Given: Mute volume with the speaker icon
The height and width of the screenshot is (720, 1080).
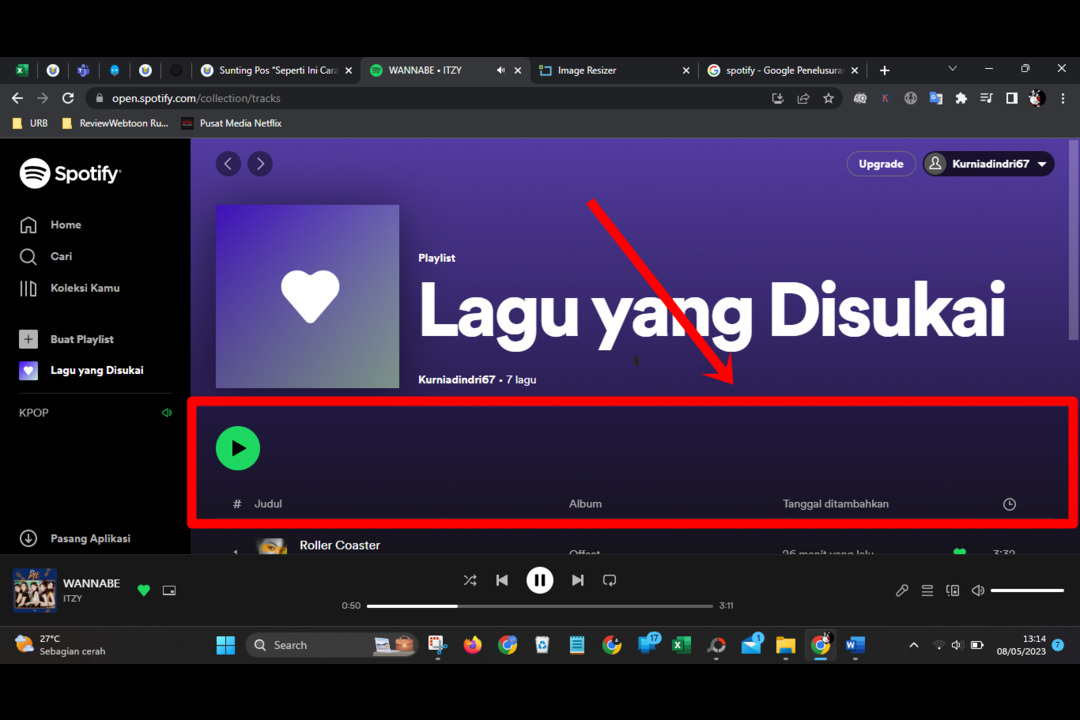Looking at the screenshot, I should tap(978, 590).
